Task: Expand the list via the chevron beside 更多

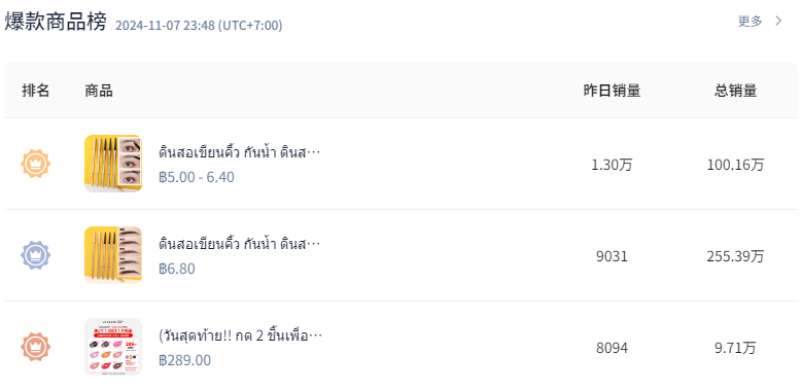Action: [x=779, y=21]
